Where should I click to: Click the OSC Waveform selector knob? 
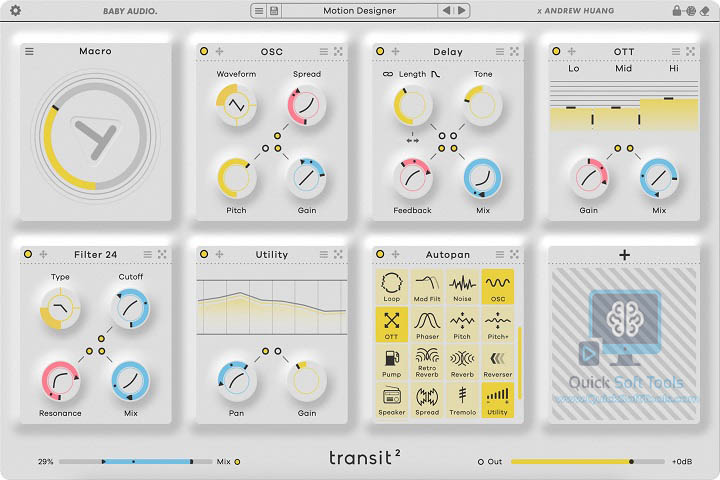[236, 106]
